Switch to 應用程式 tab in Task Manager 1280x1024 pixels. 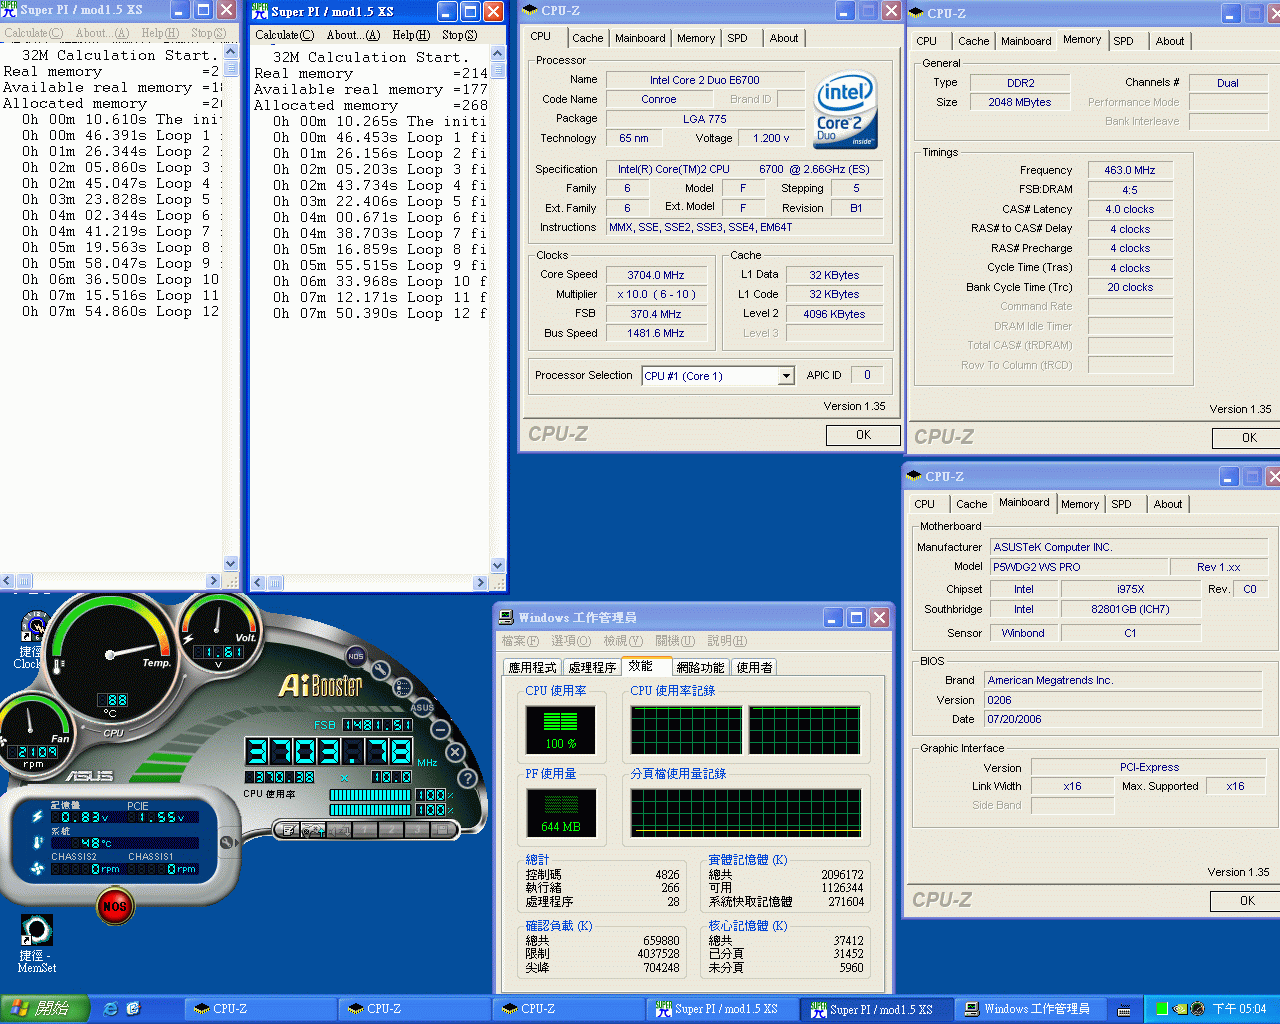pyautogui.click(x=532, y=668)
